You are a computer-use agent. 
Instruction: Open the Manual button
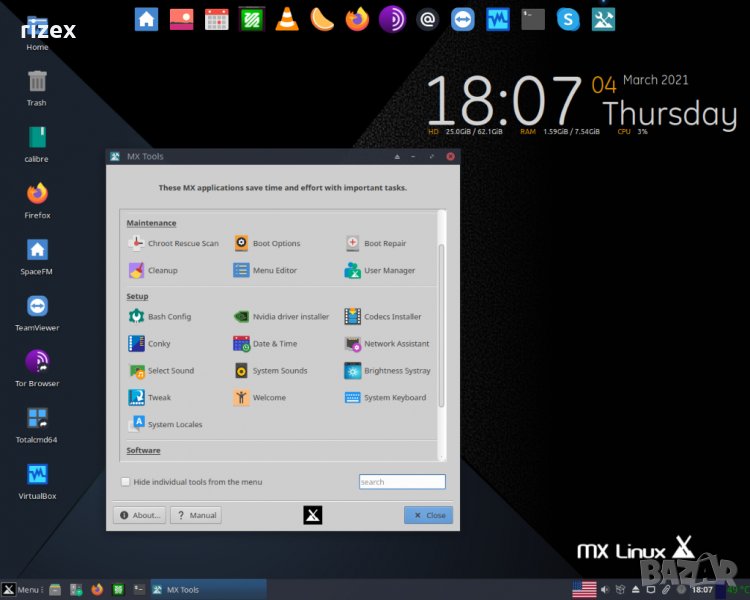195,515
